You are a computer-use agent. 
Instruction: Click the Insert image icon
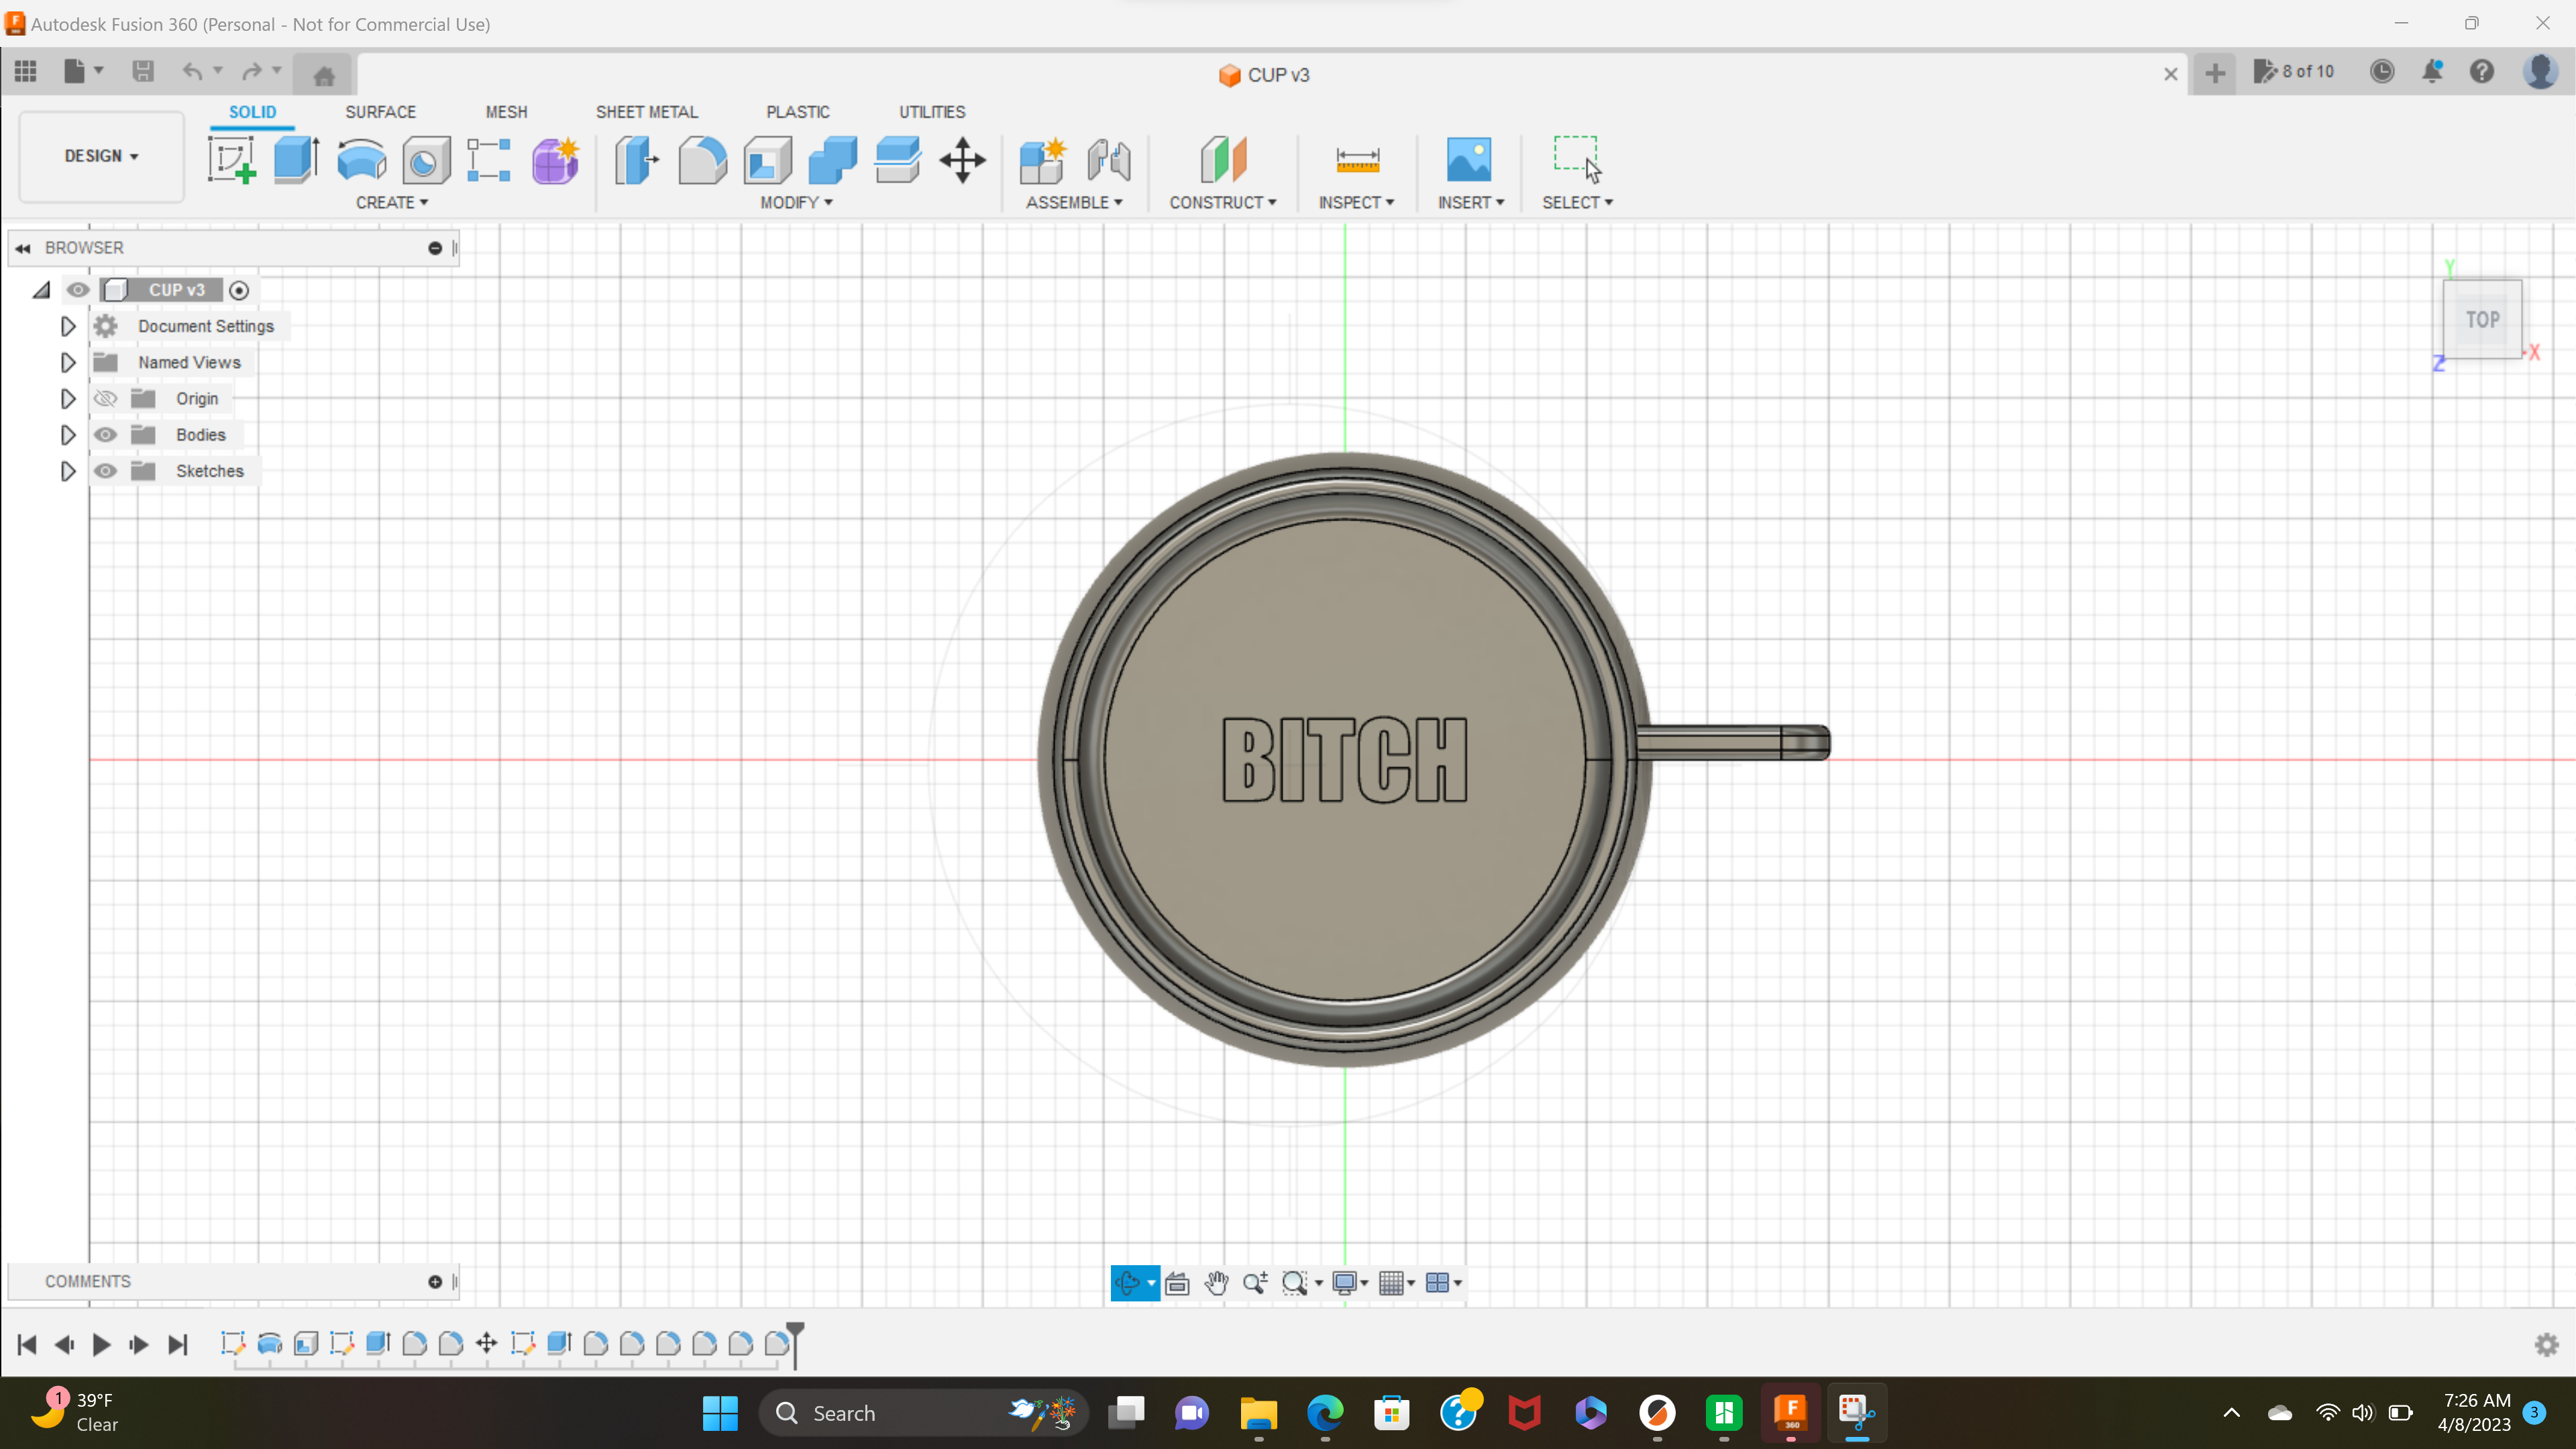pyautogui.click(x=1468, y=160)
